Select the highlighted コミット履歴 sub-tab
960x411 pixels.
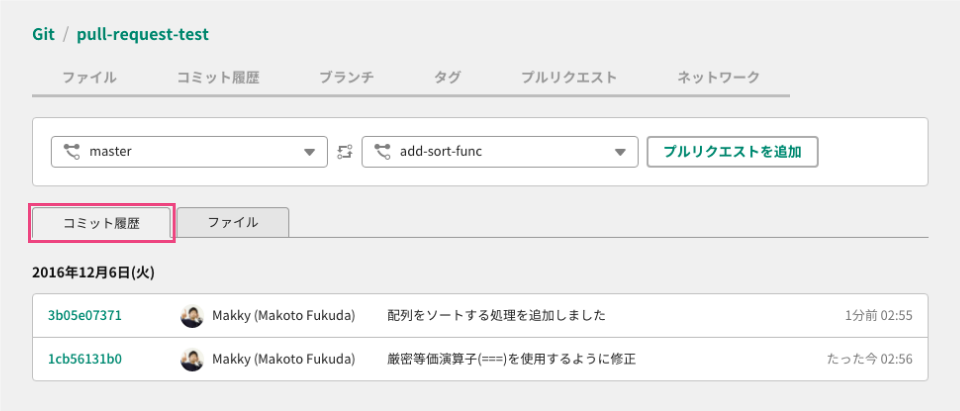[x=102, y=224]
